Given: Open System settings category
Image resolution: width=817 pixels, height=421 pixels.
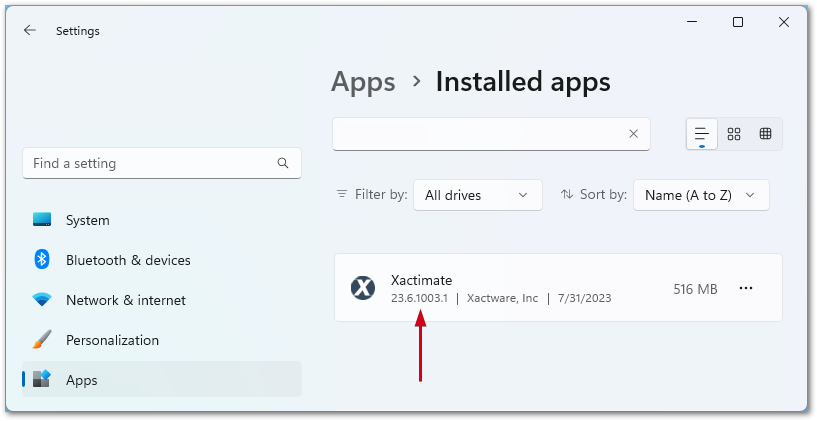Looking at the screenshot, I should (162, 220).
